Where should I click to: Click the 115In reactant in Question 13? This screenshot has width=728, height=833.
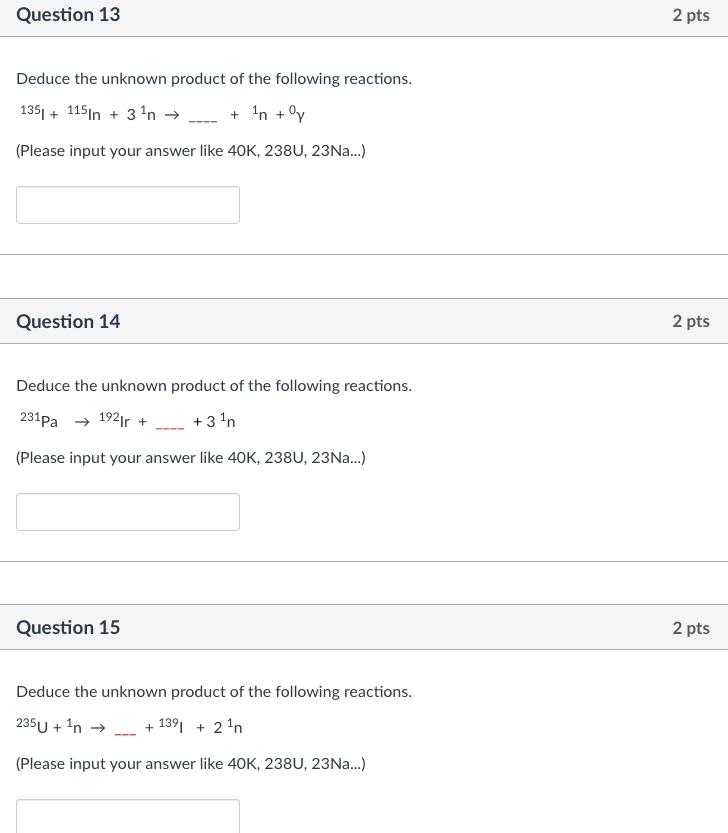click(86, 114)
